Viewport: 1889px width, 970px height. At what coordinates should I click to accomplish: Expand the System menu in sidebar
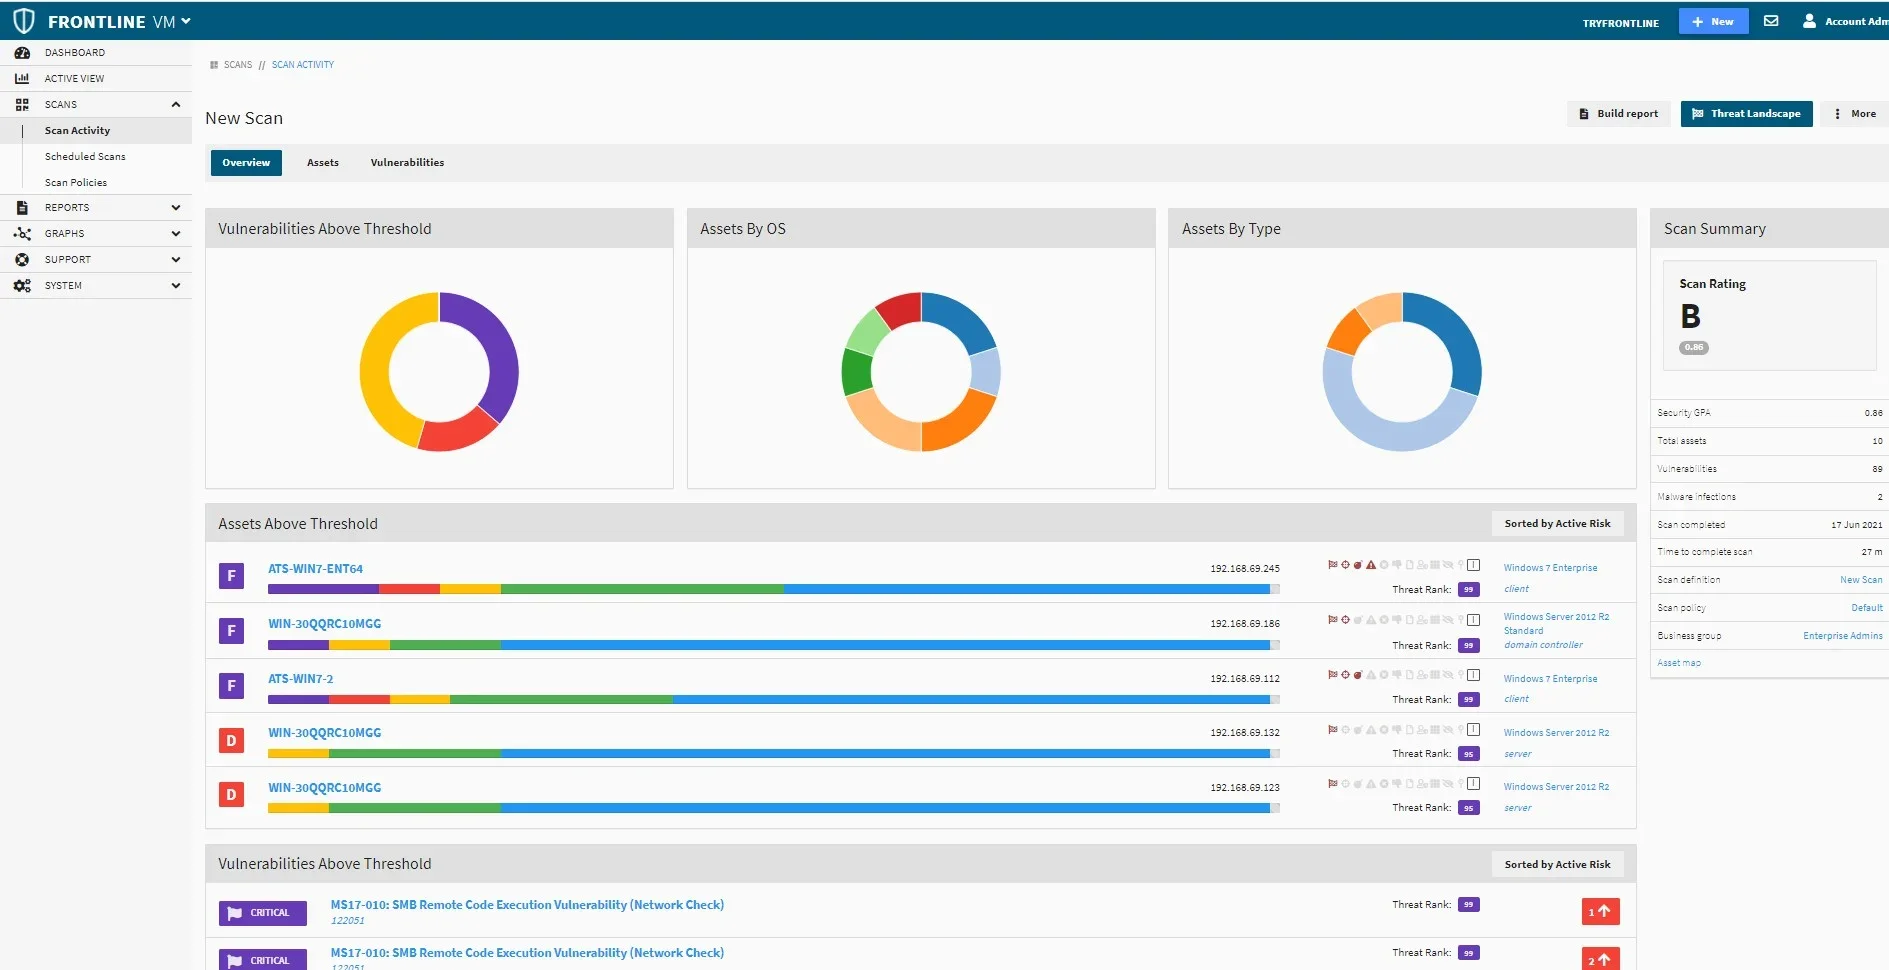tap(176, 286)
